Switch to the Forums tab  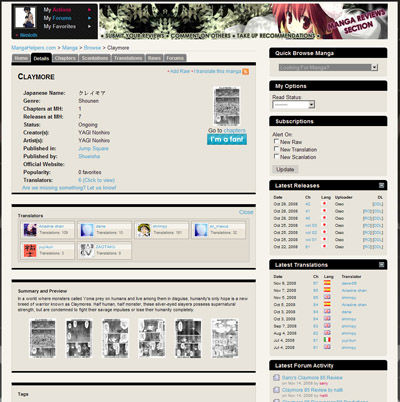(x=175, y=58)
